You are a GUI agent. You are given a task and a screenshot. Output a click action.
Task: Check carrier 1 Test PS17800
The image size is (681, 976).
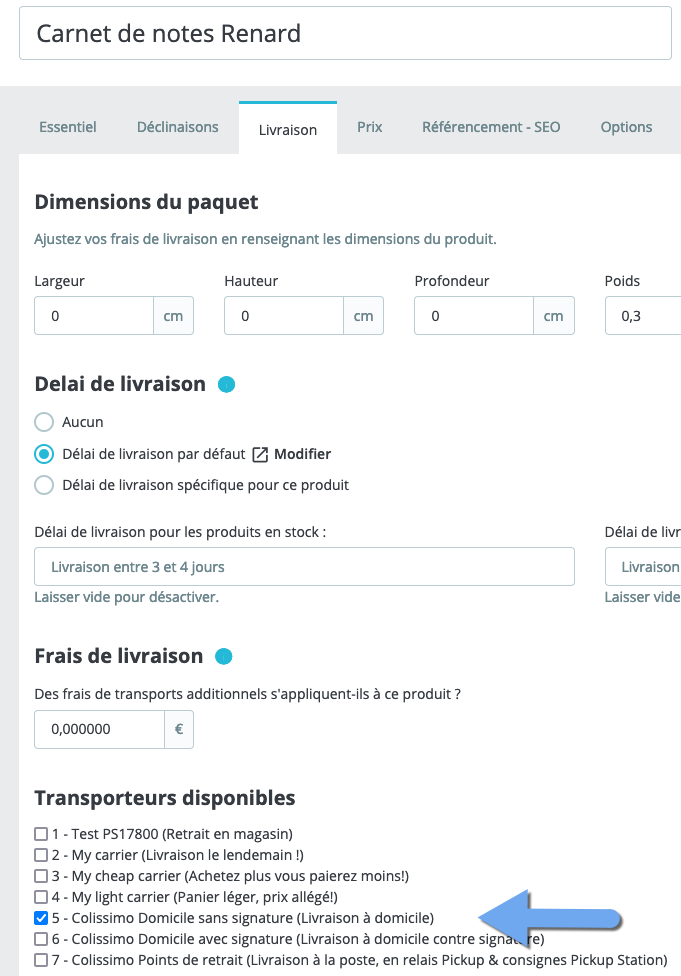[x=41, y=834]
